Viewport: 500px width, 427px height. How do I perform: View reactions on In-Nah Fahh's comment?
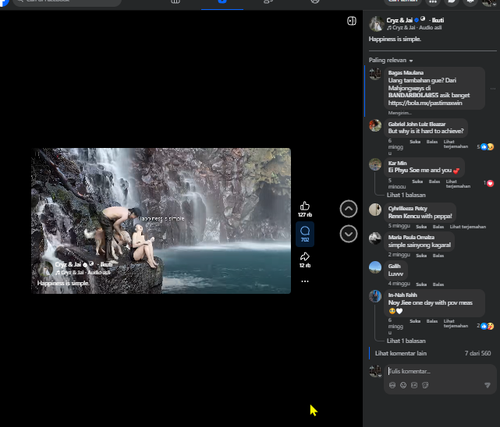point(485,326)
